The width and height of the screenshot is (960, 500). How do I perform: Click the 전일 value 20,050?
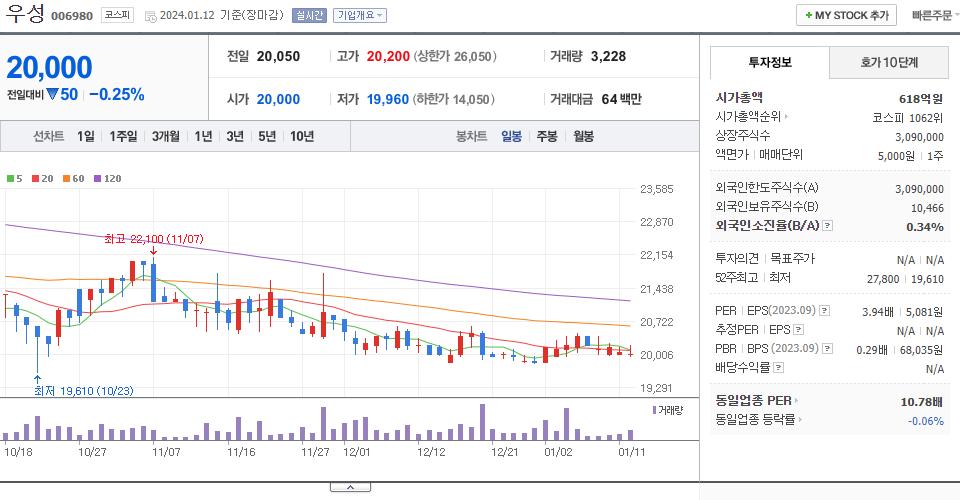279,56
